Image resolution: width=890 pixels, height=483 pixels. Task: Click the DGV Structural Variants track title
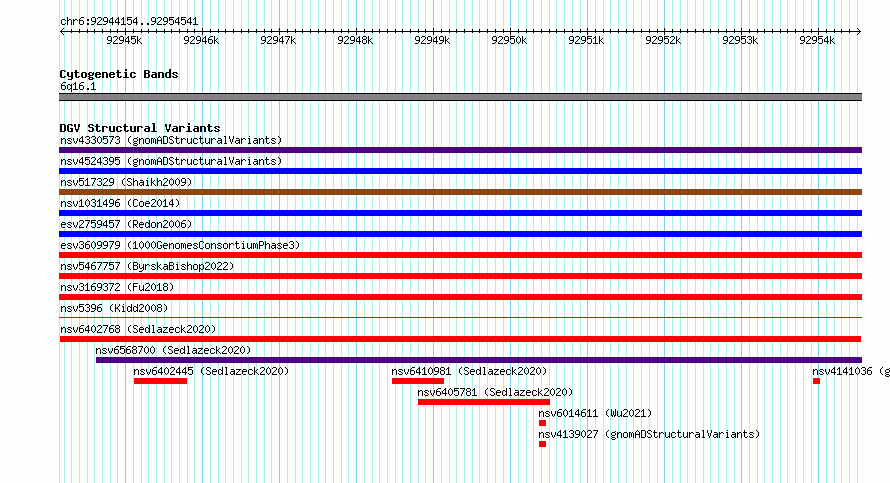[x=140, y=128]
